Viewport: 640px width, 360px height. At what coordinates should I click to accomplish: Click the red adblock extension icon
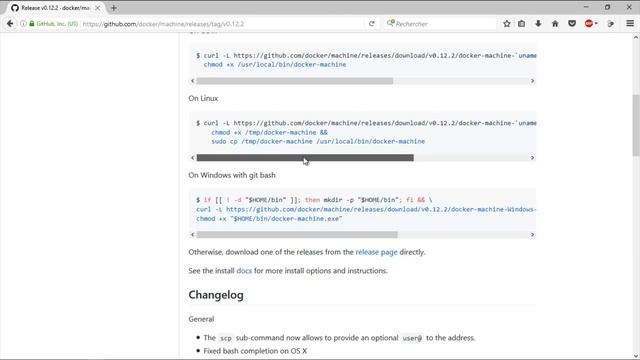click(590, 24)
